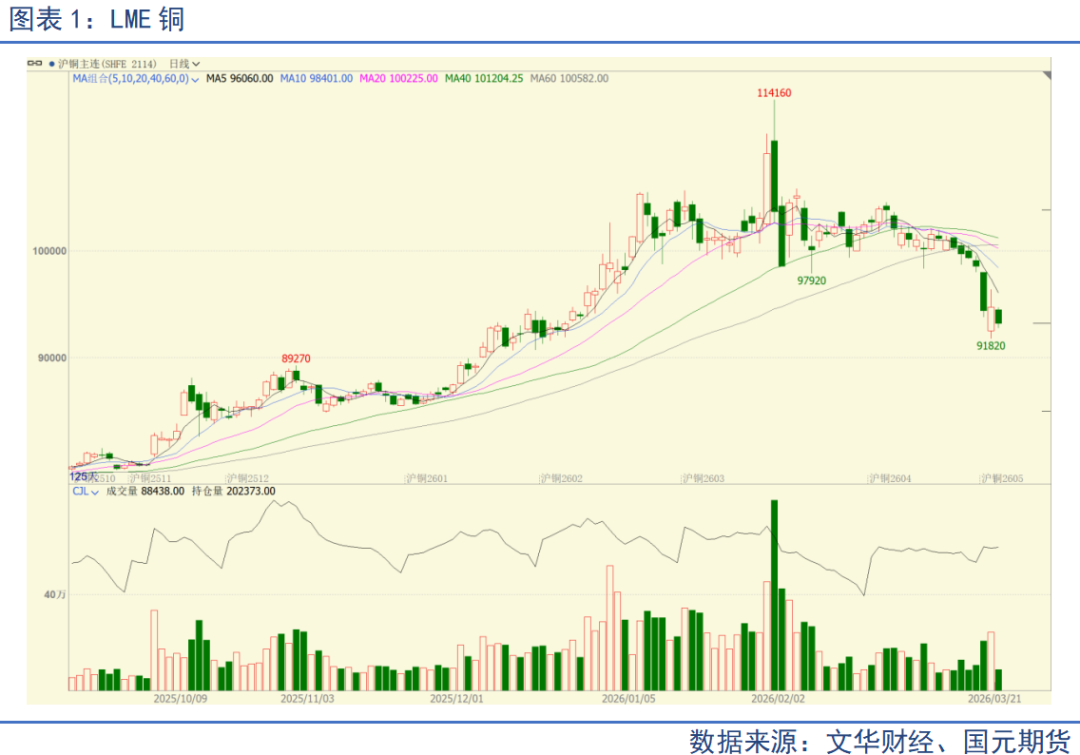
Task: Click the 沪铜2604 contract marker
Action: pyautogui.click(x=890, y=478)
